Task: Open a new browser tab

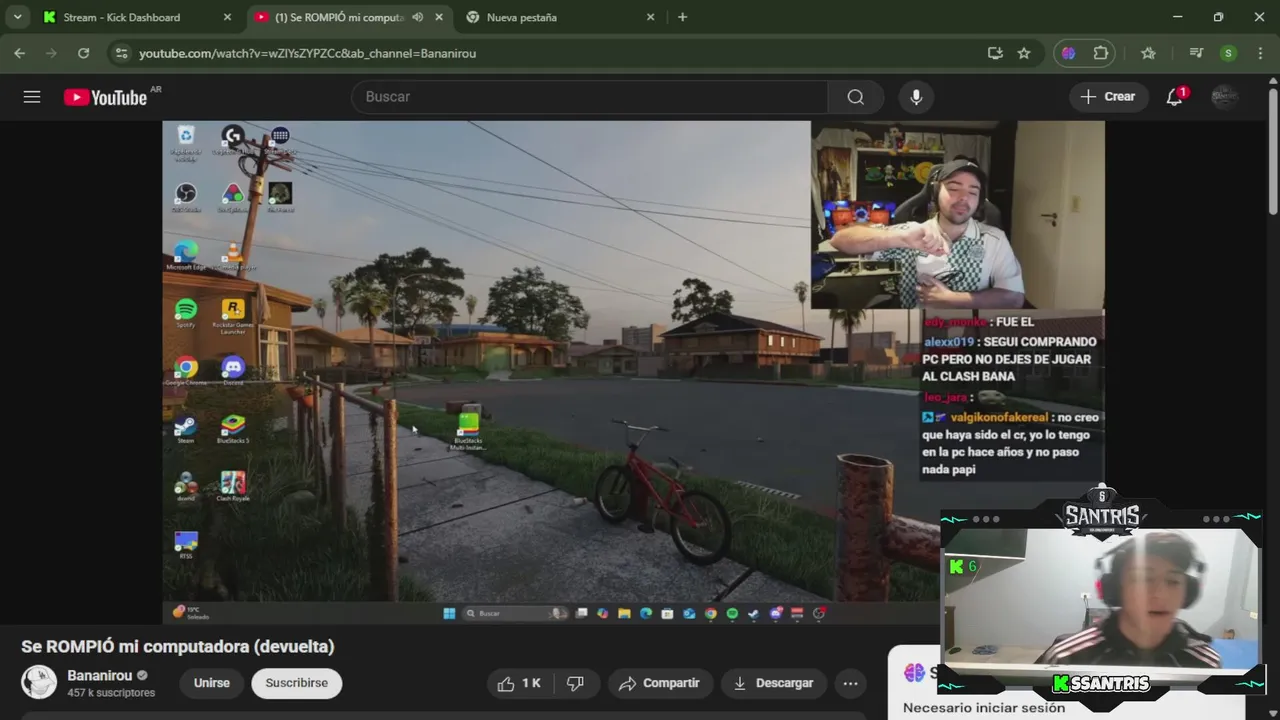Action: [682, 17]
